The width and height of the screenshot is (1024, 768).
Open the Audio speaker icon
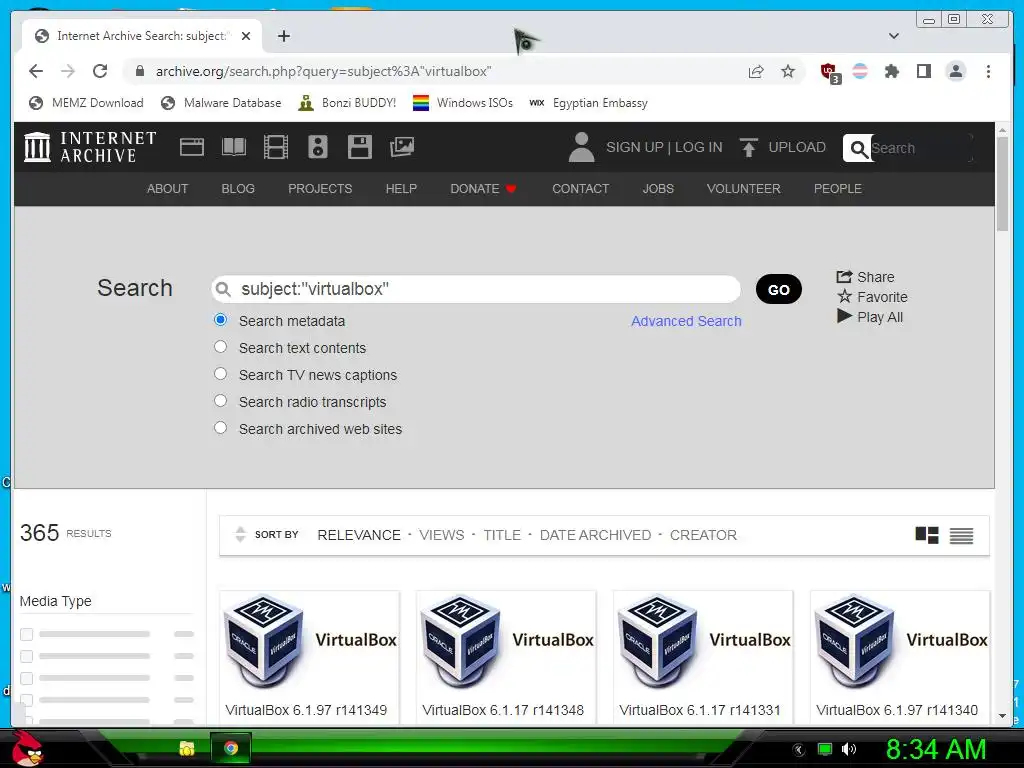tap(317, 147)
